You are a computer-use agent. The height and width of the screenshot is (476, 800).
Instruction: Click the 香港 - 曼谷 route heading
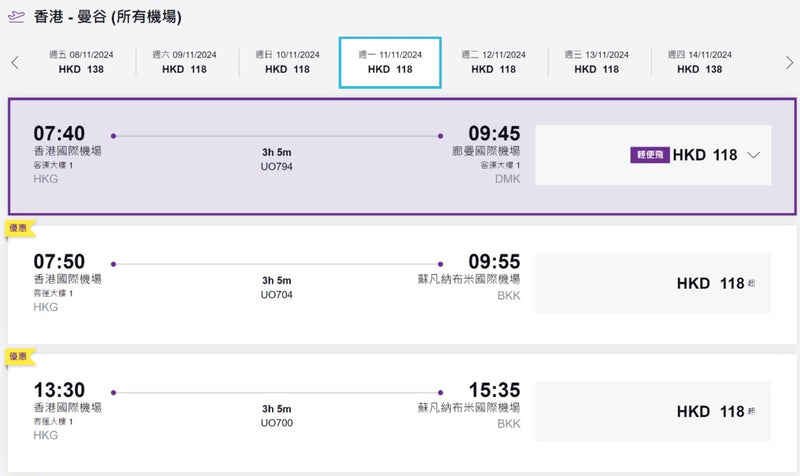pos(108,18)
